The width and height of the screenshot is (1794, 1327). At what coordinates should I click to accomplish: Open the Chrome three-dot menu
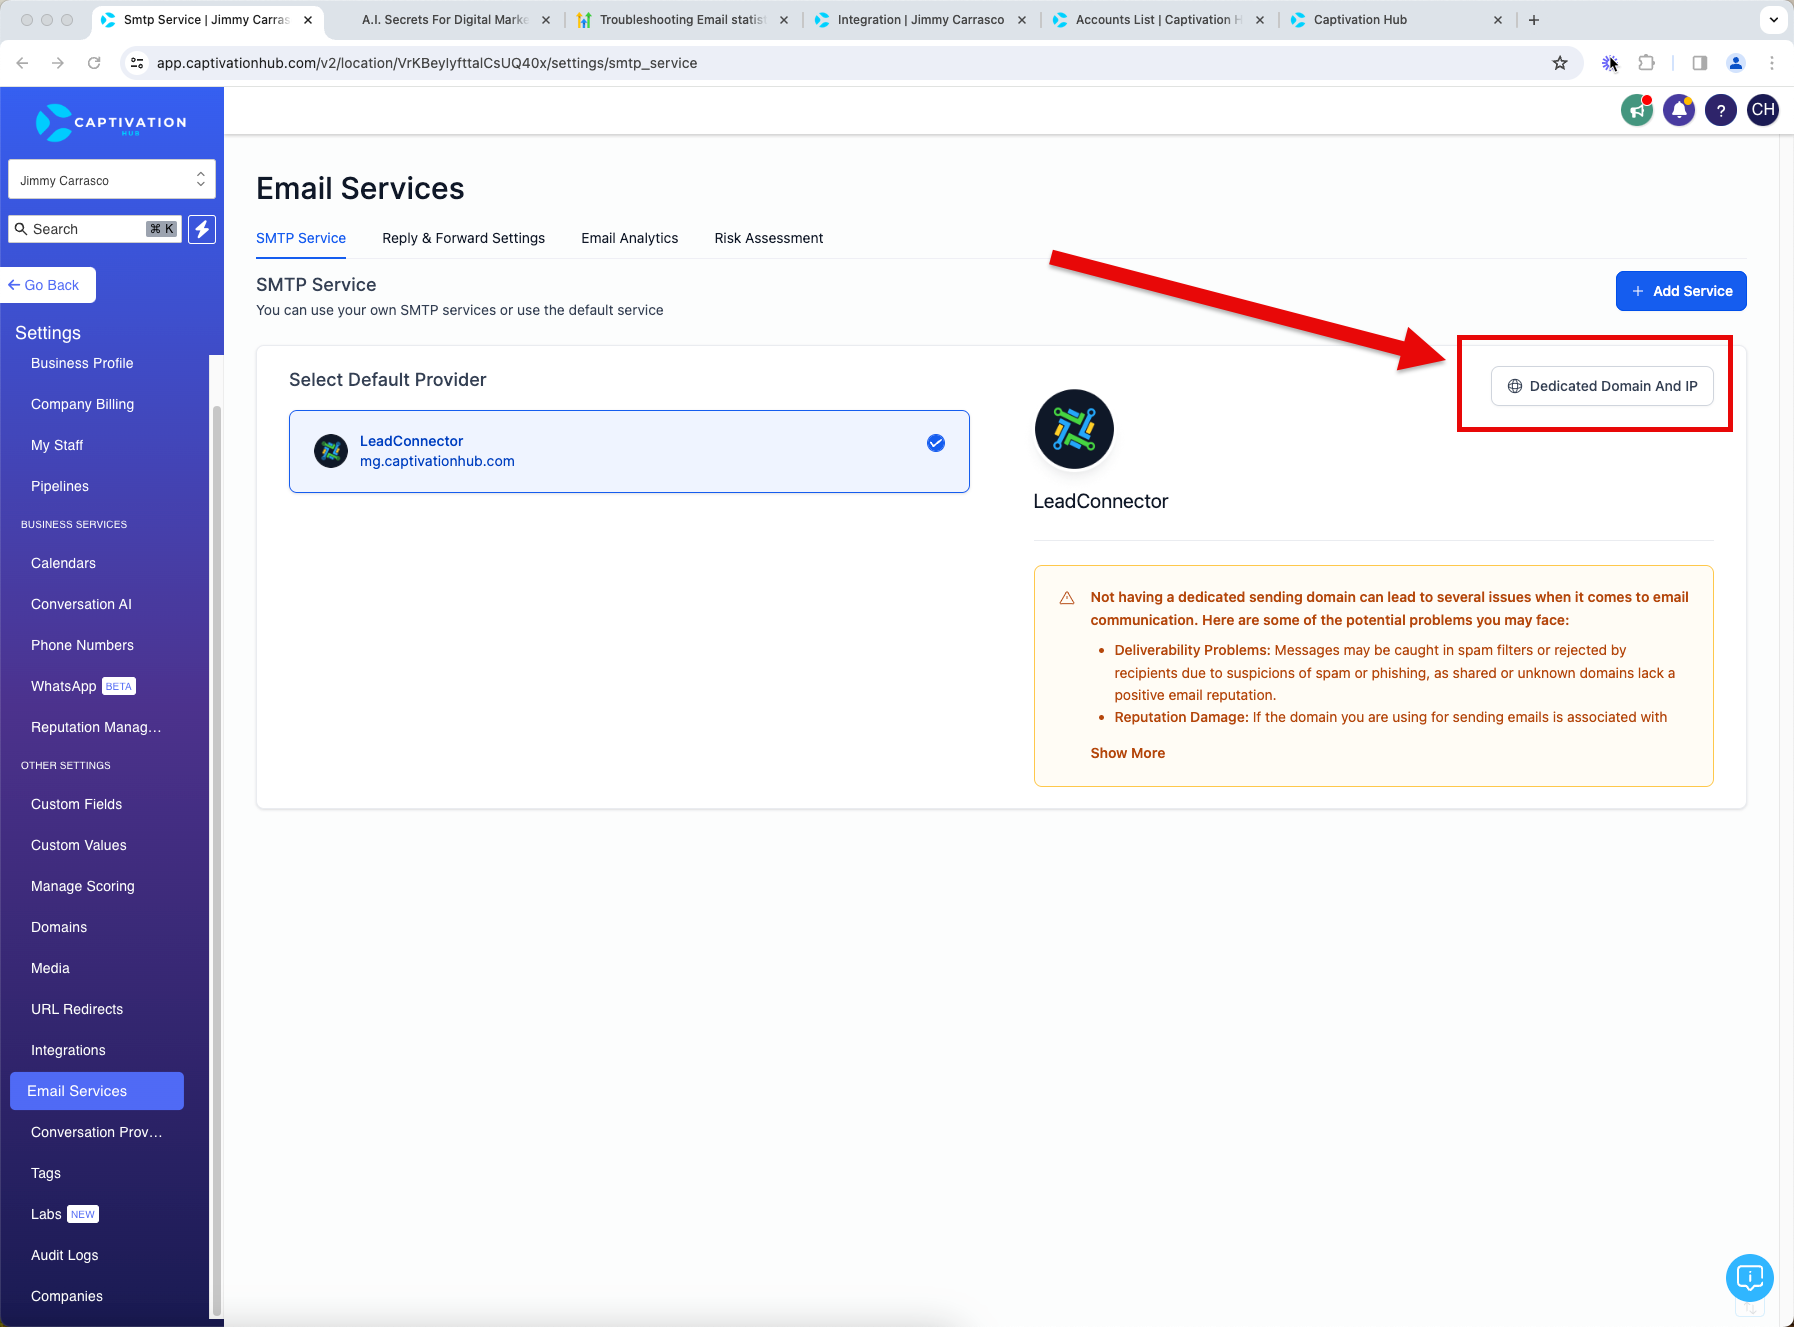click(1772, 63)
